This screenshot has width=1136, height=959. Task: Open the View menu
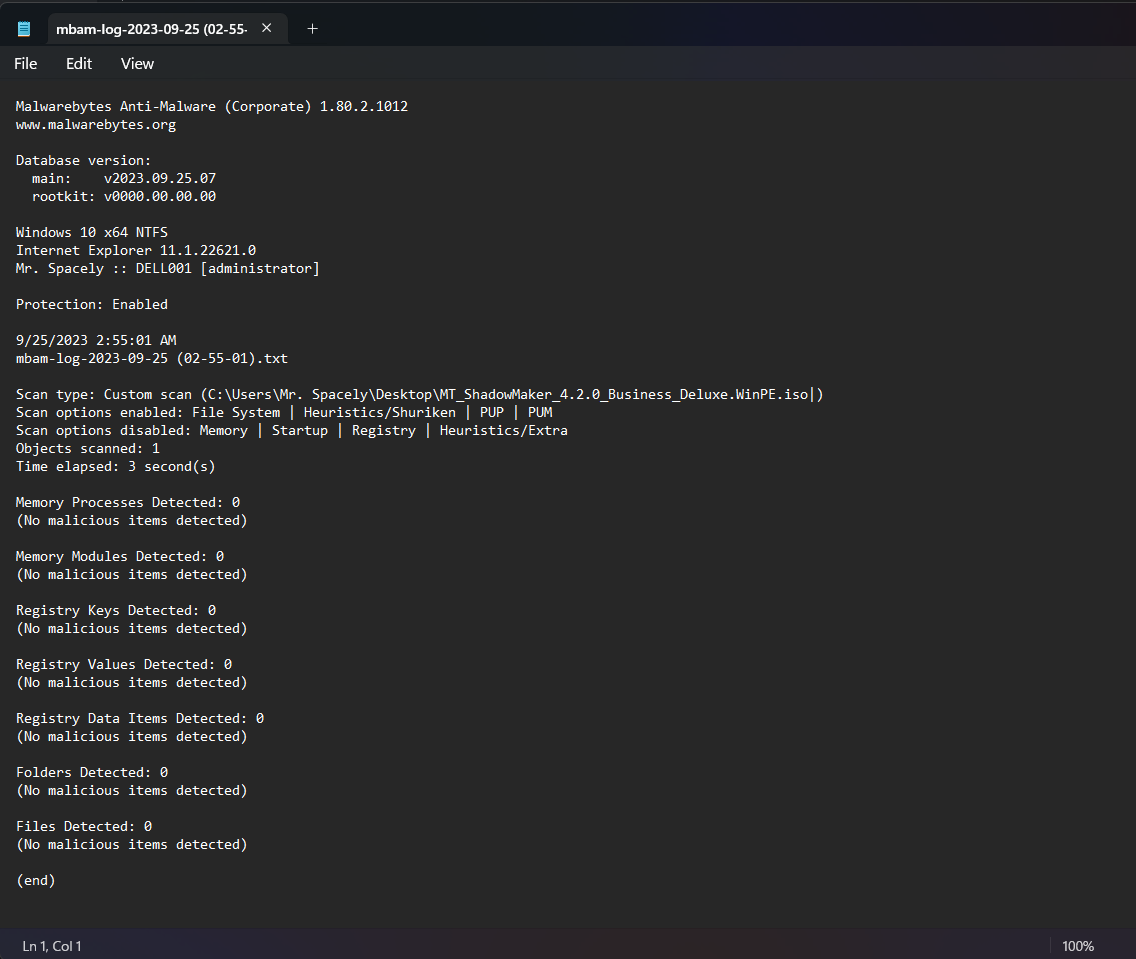(137, 64)
